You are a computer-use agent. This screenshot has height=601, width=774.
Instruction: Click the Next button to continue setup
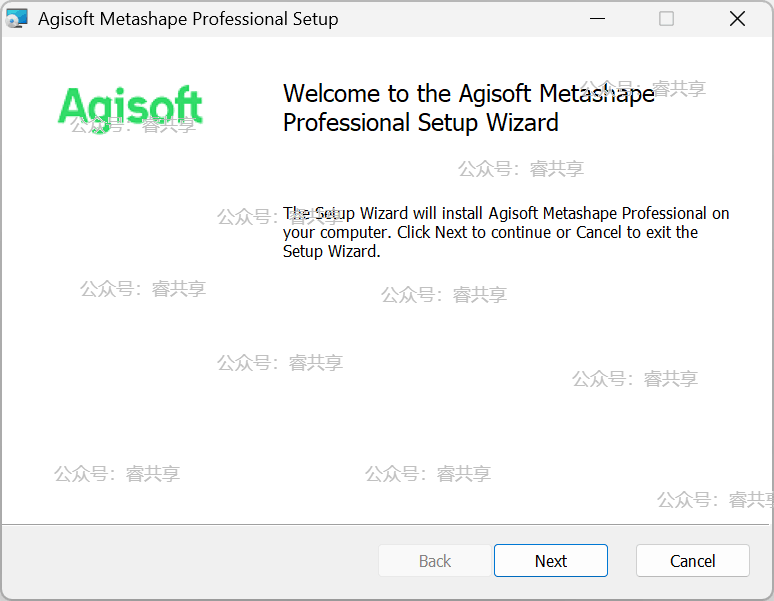point(550,561)
